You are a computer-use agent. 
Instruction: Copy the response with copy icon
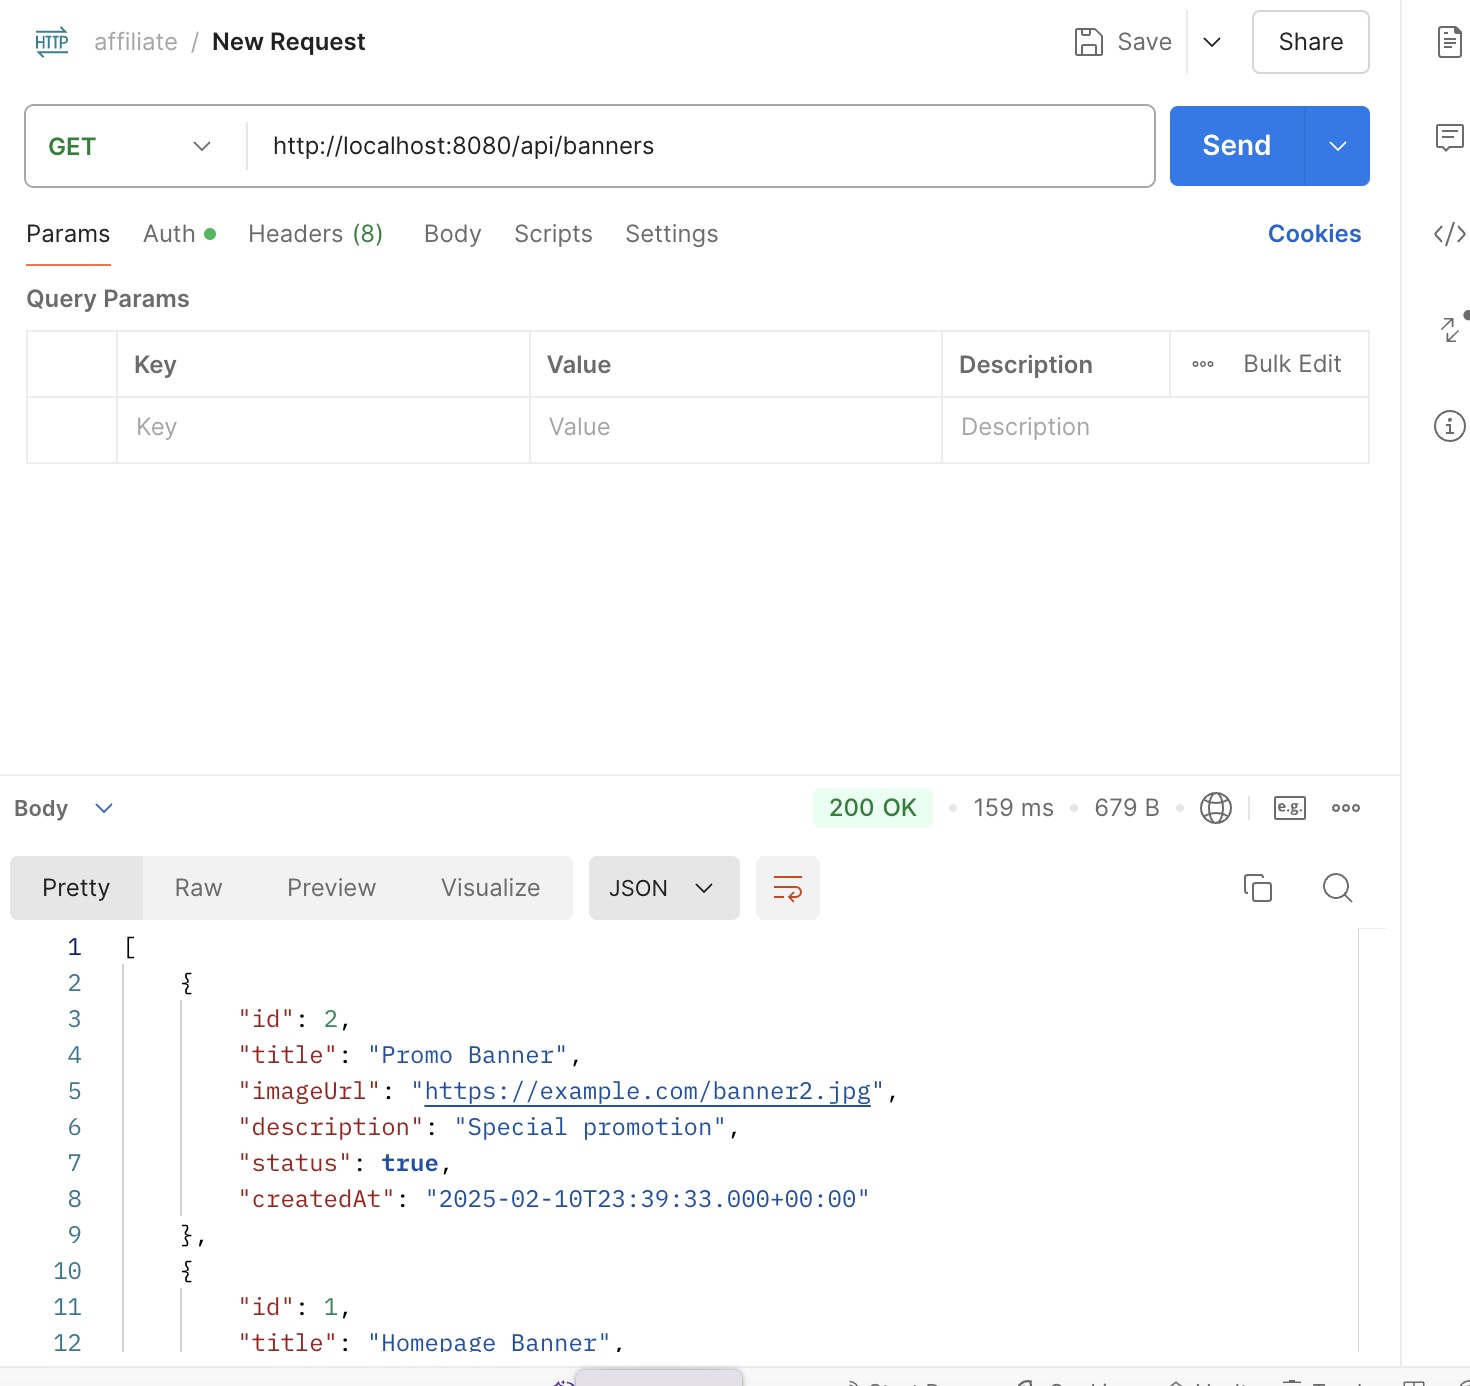(x=1258, y=888)
